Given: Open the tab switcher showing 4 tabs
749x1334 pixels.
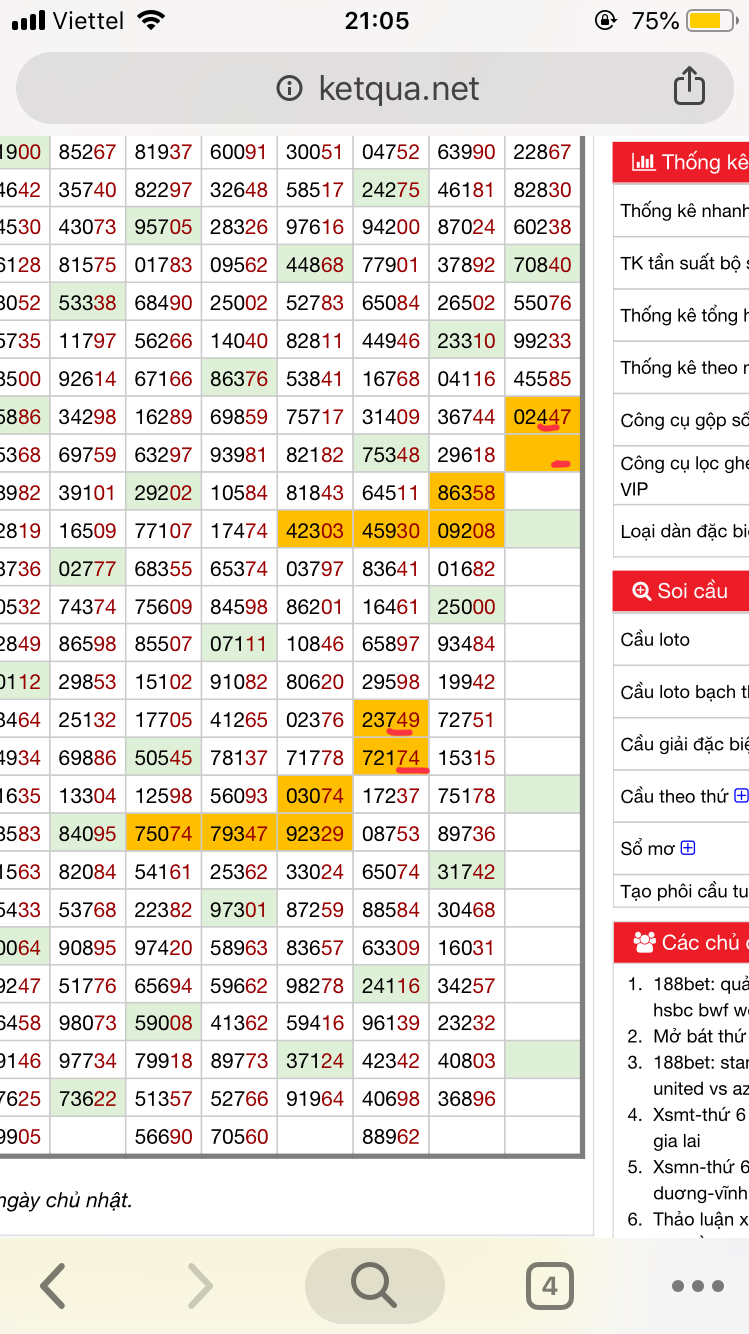Looking at the screenshot, I should coord(549,1285).
